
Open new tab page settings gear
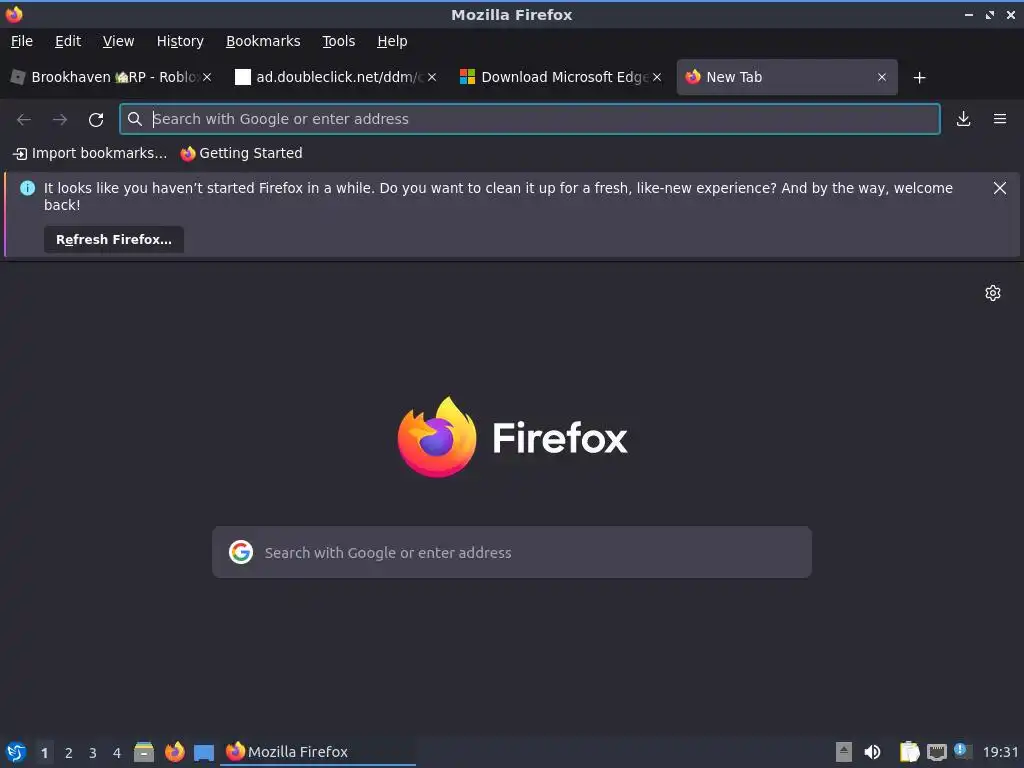tap(993, 293)
